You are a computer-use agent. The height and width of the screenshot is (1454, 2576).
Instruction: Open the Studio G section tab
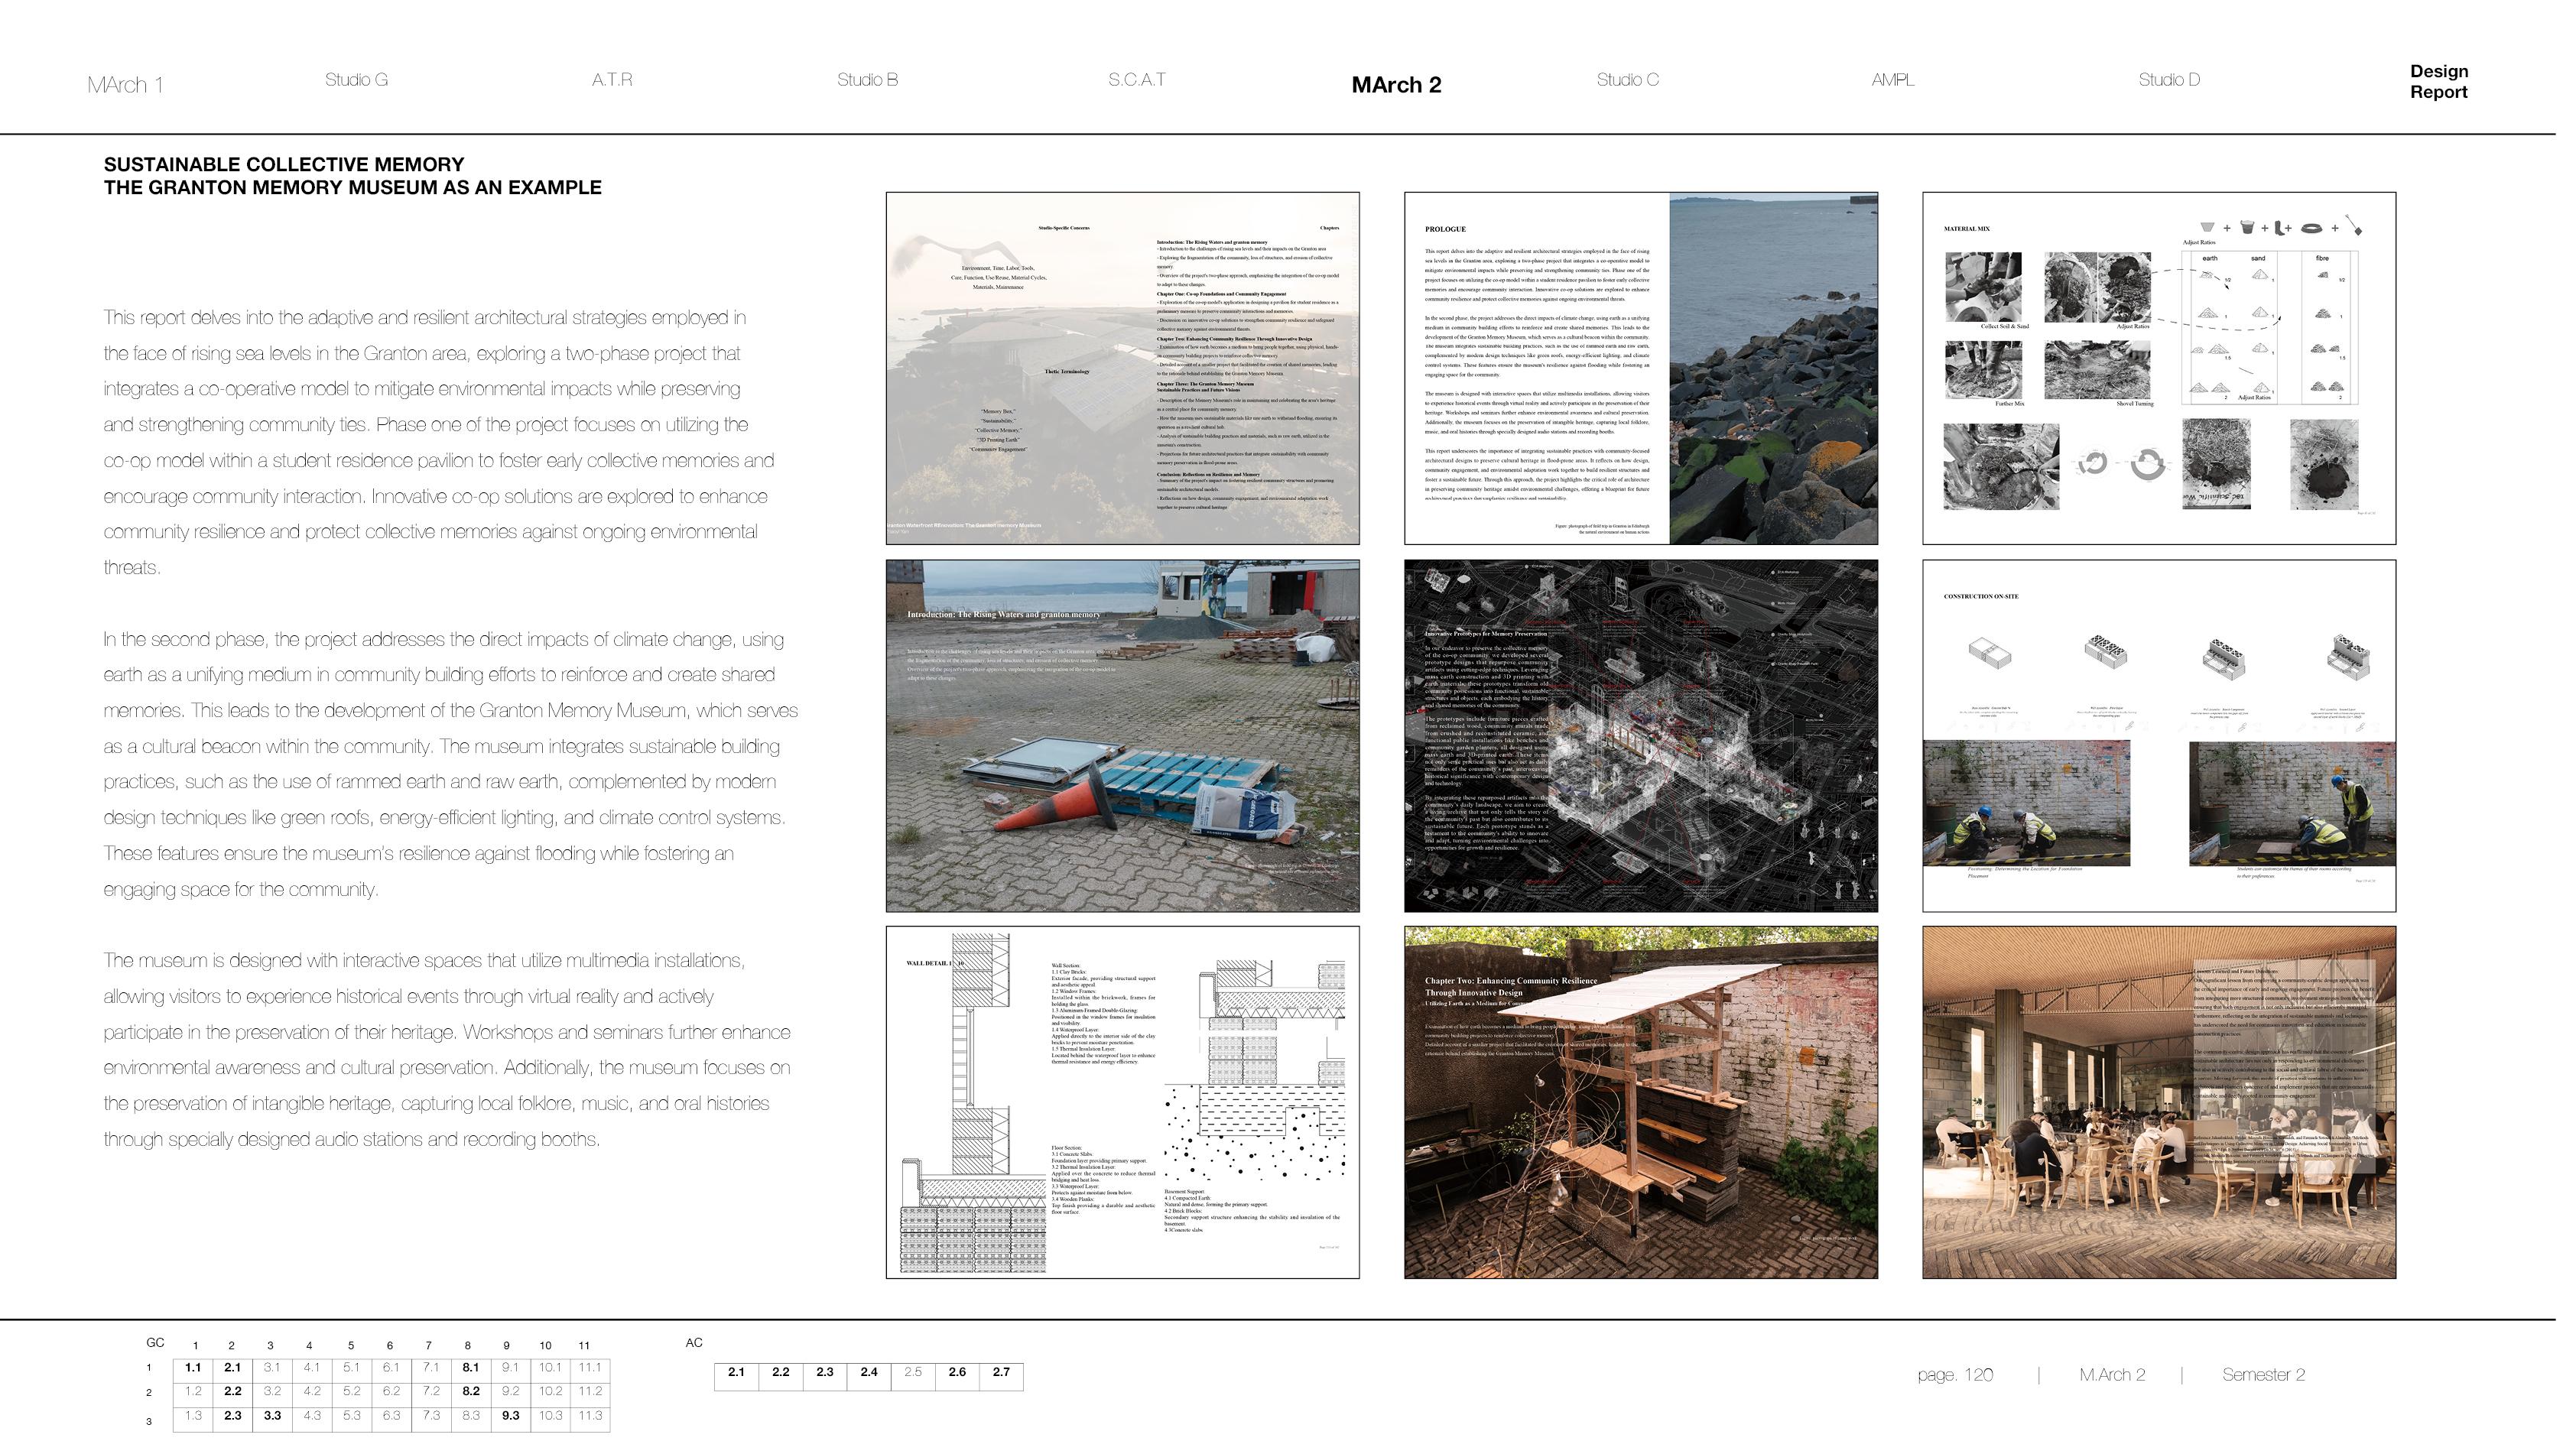pos(356,80)
